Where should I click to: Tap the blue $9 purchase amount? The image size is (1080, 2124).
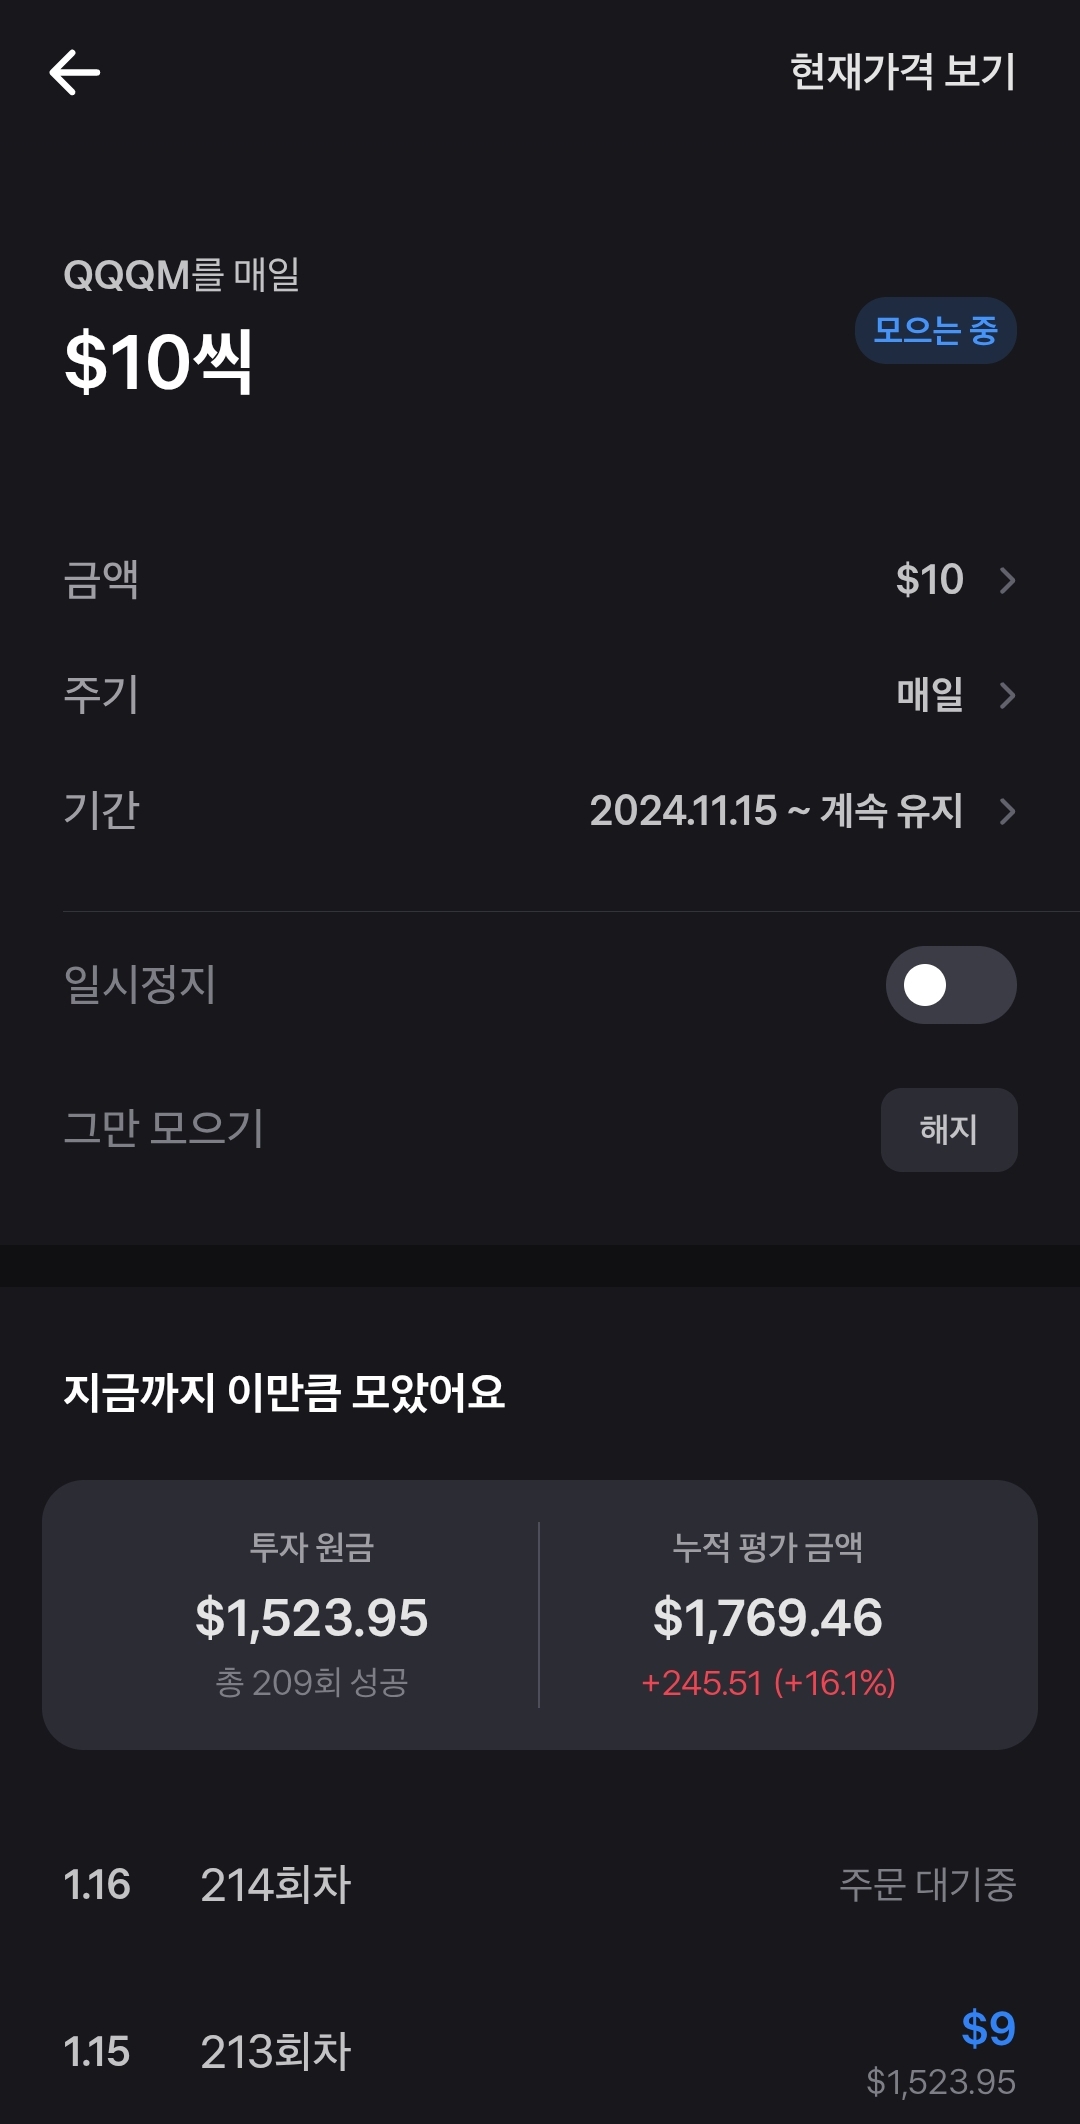988,2029
